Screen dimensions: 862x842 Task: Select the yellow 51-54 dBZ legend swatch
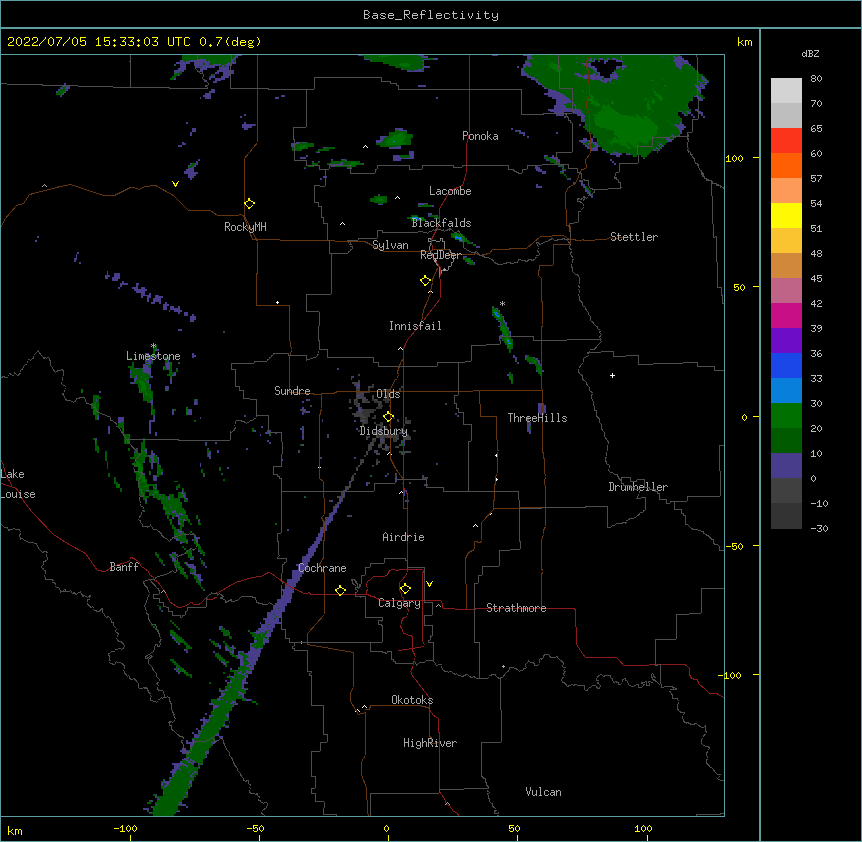pos(786,215)
